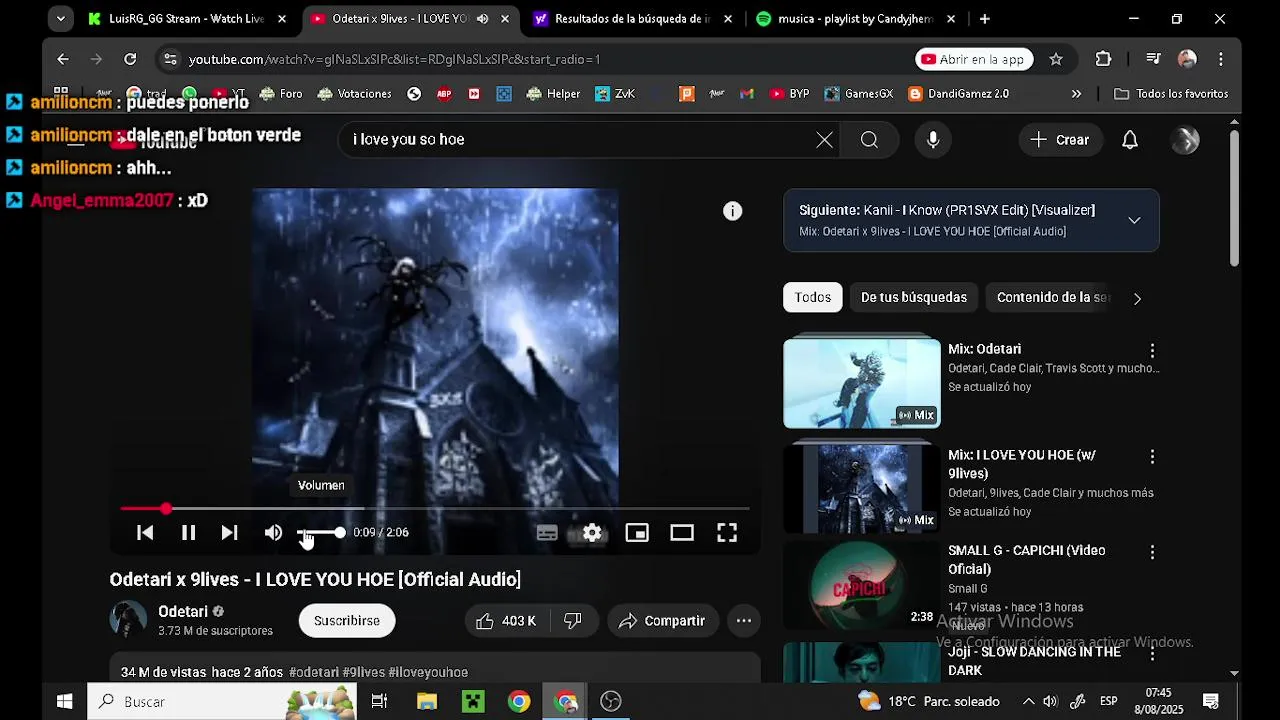Open the YouTube account avatar menu
The image size is (1280, 720).
(1185, 140)
